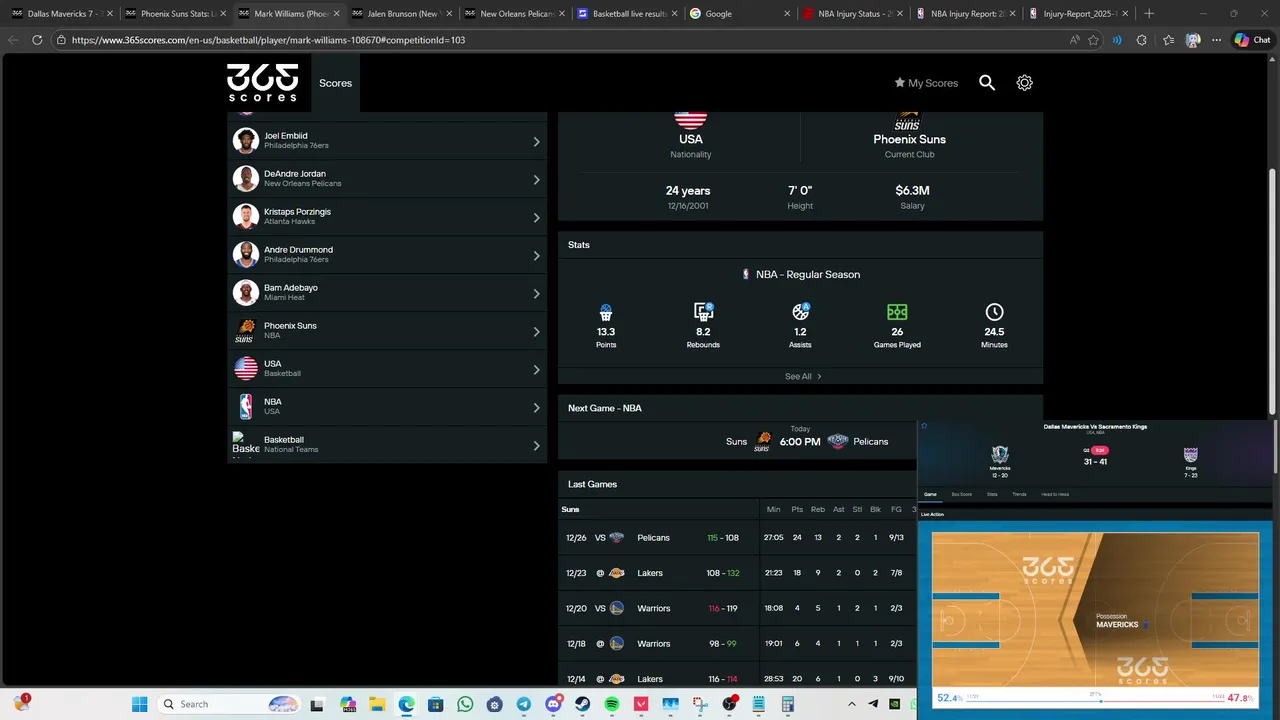Expand the USA Basketball row chevron

(x=536, y=369)
